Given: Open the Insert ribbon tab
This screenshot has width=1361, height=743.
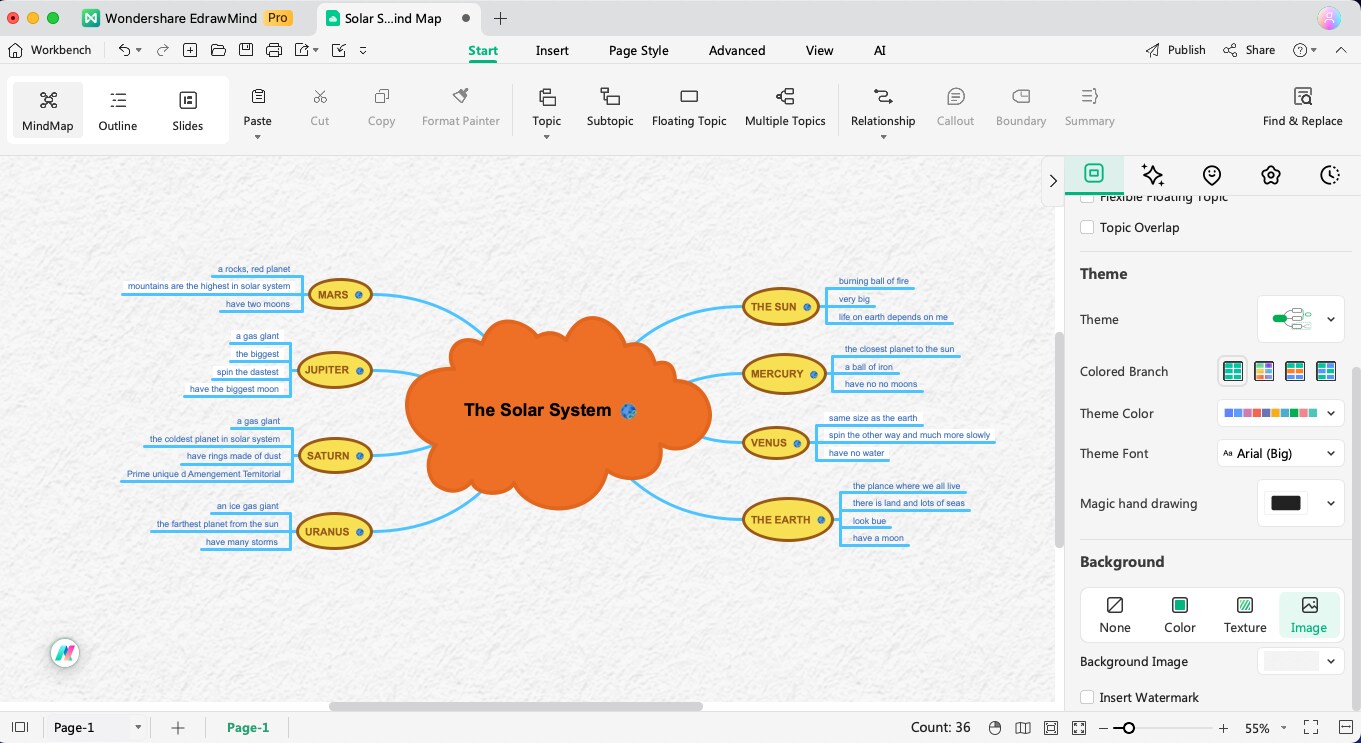Looking at the screenshot, I should pyautogui.click(x=552, y=50).
